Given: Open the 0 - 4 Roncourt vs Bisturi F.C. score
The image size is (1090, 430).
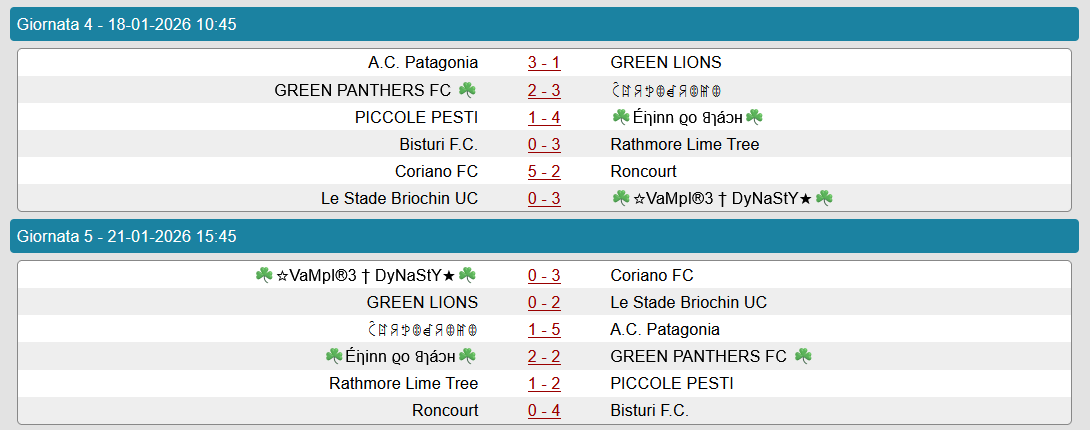Looking at the screenshot, I should point(544,410).
